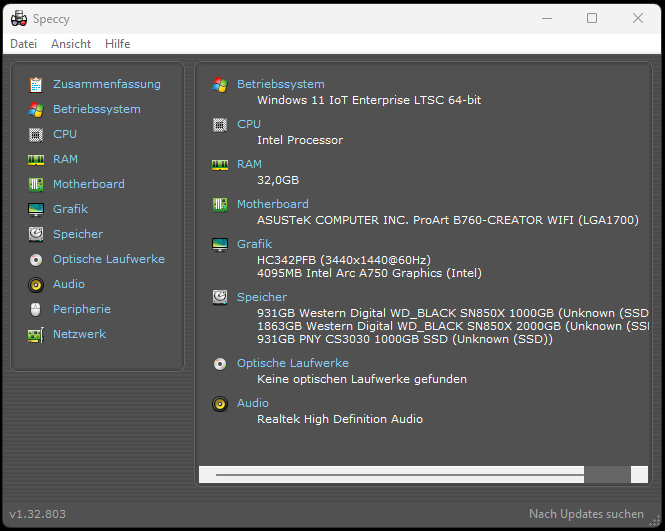The image size is (665, 531).
Task: Open the Datei menu
Action: click(23, 44)
